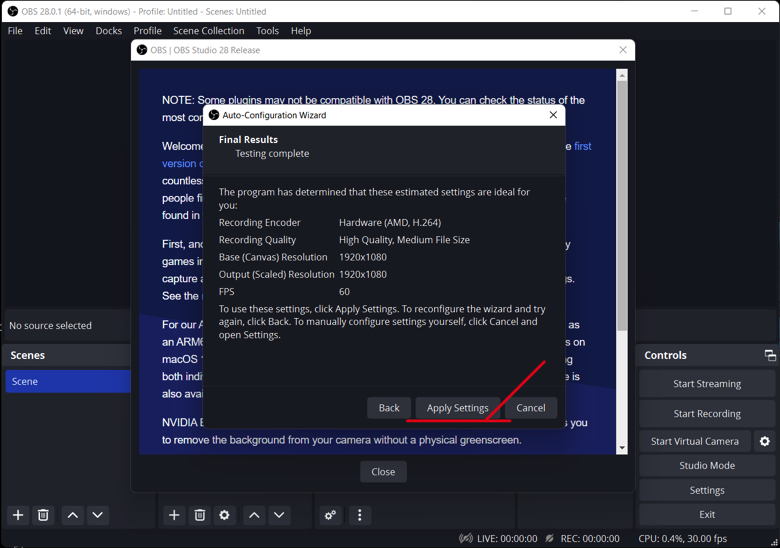Open source properties with the gear icon

[224, 515]
